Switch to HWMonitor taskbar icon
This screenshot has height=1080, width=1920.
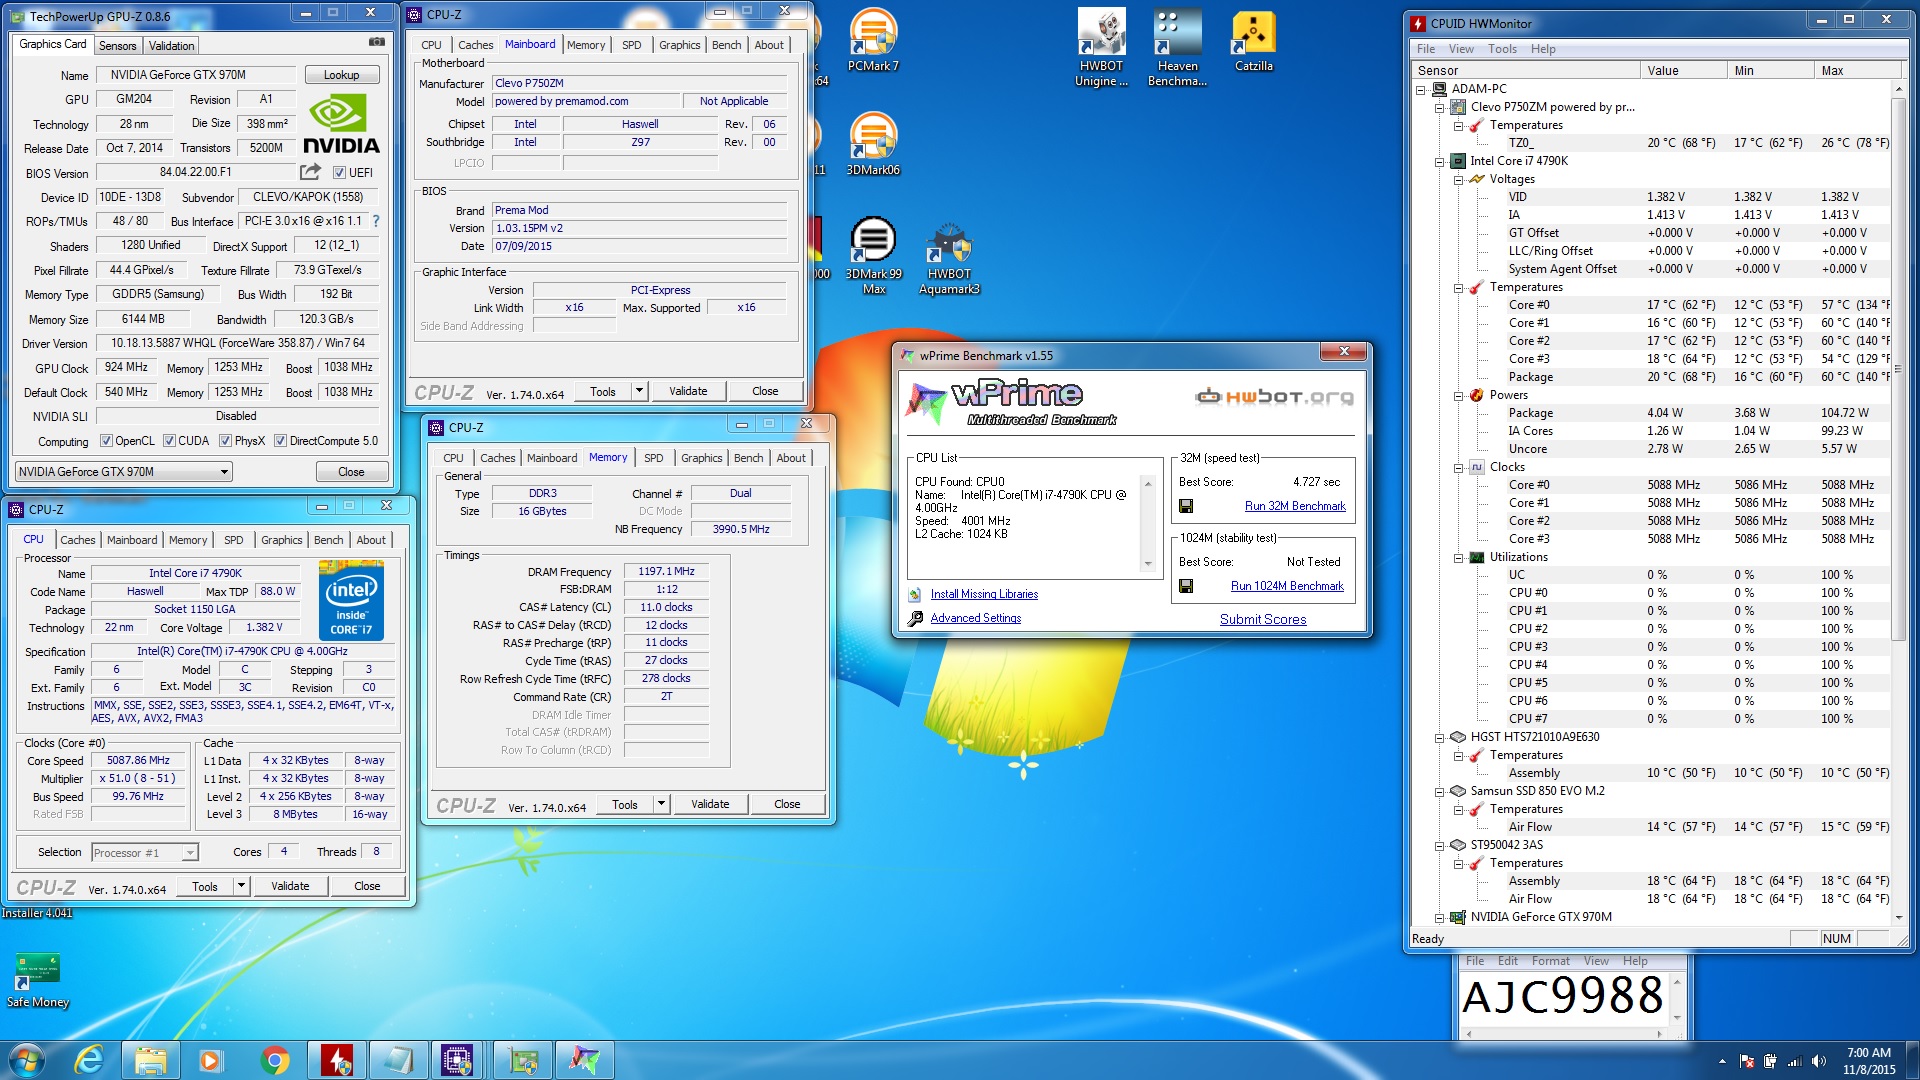(x=337, y=1060)
